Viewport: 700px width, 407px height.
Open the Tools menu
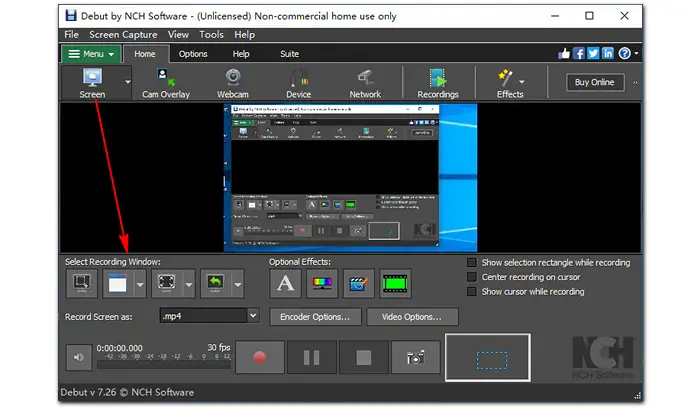211,34
